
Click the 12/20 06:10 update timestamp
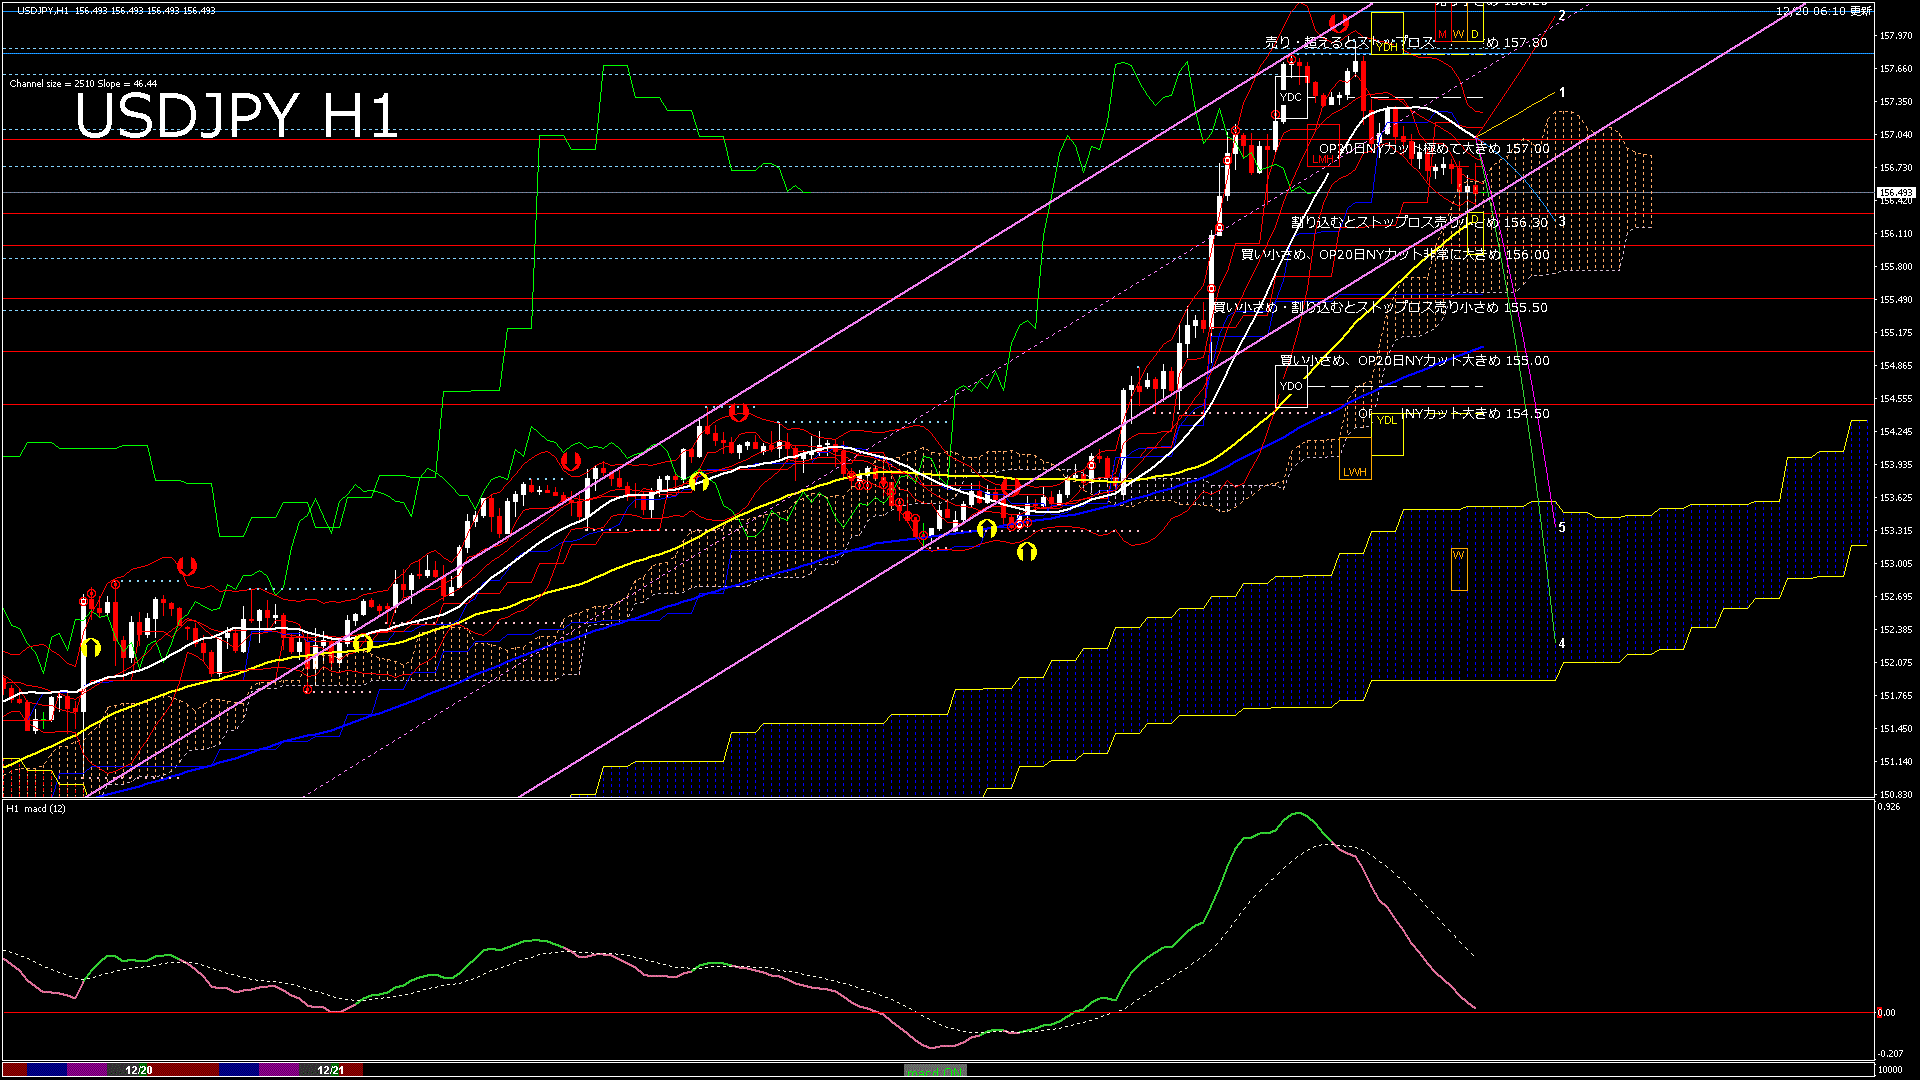[x=1823, y=11]
